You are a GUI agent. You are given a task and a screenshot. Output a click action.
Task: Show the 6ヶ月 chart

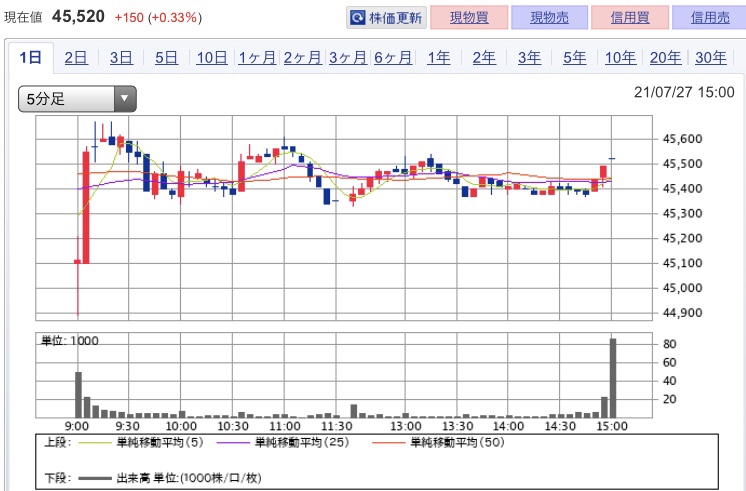tap(393, 58)
